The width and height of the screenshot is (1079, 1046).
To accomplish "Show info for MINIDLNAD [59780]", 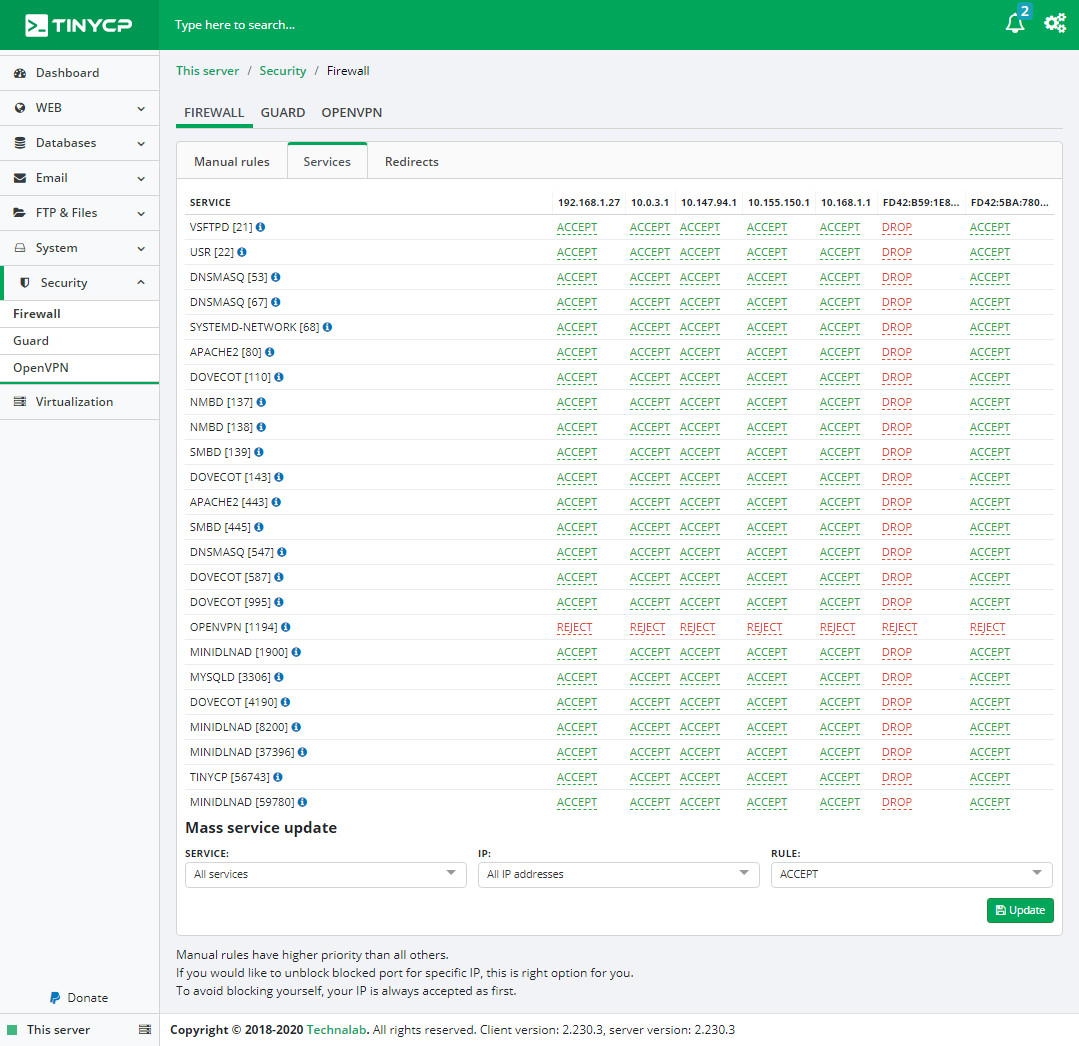I will click(302, 802).
